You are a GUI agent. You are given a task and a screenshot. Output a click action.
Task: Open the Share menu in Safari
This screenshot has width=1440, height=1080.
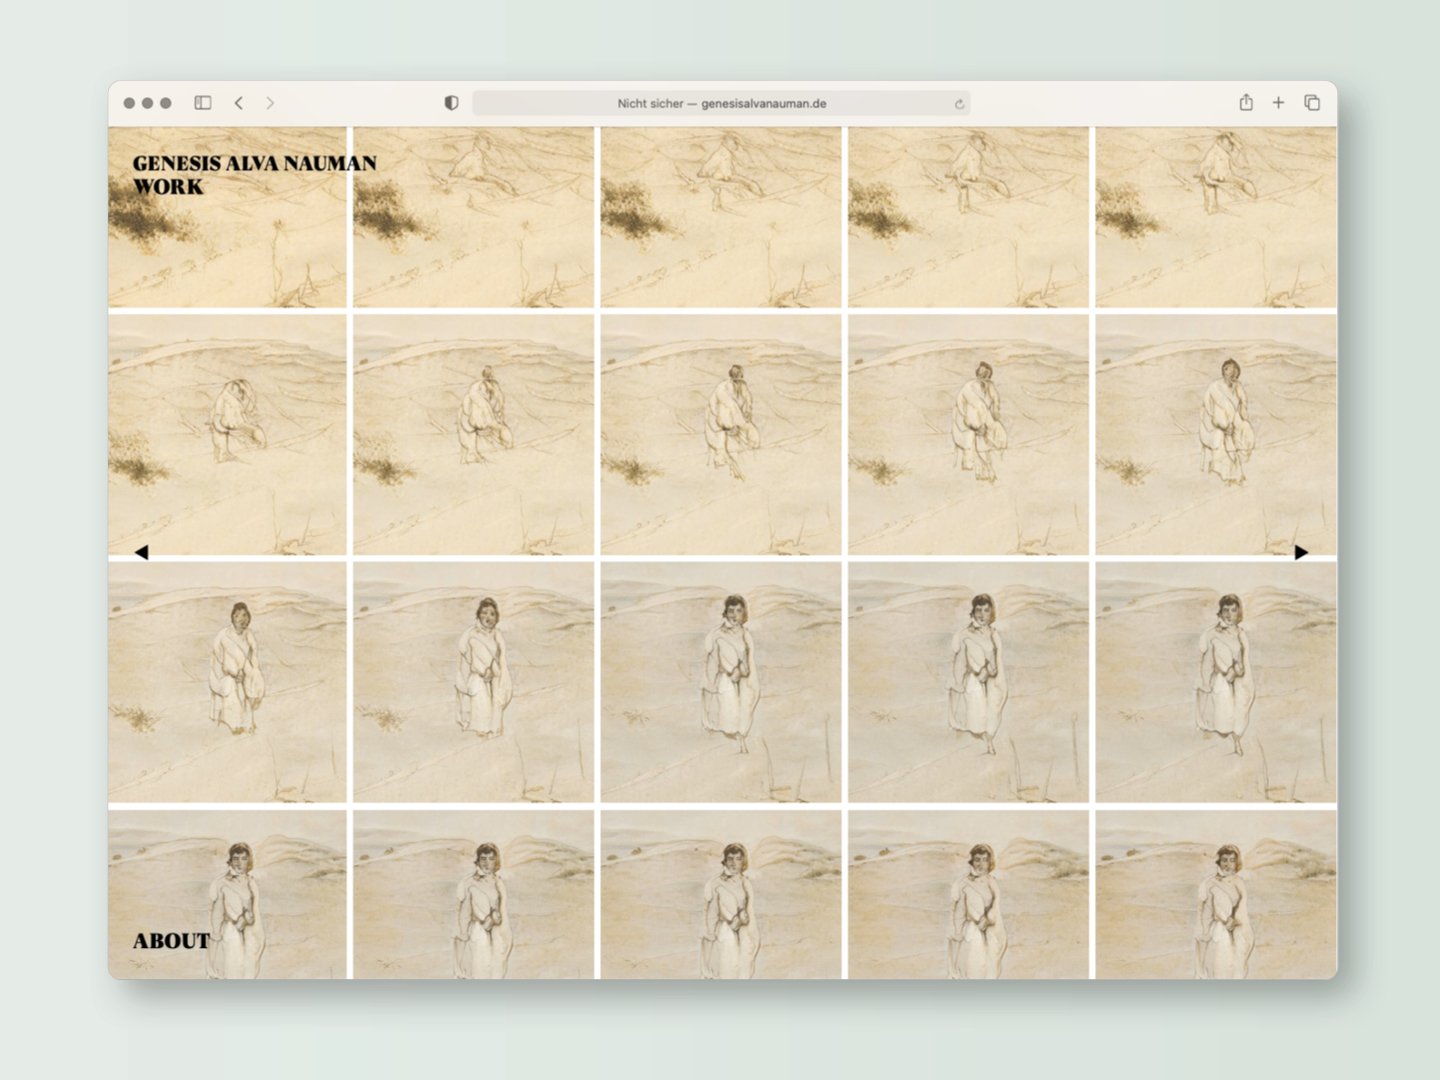click(x=1246, y=102)
